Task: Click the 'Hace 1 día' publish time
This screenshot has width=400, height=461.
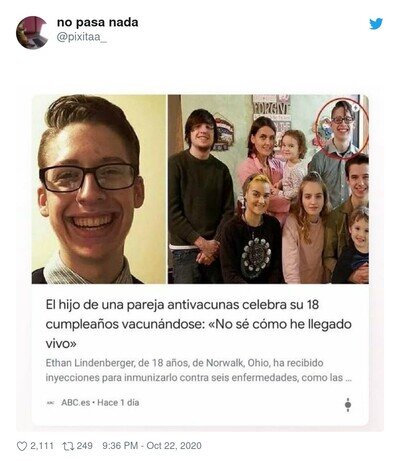Action: (118, 403)
